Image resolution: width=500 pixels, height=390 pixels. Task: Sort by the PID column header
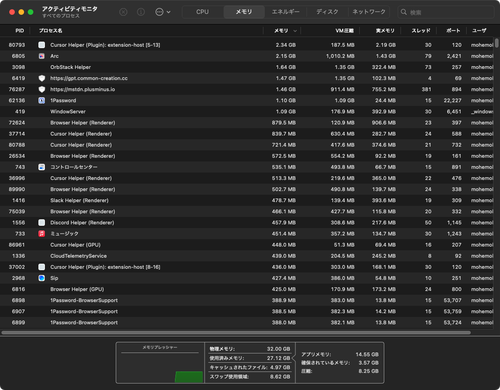tap(20, 31)
